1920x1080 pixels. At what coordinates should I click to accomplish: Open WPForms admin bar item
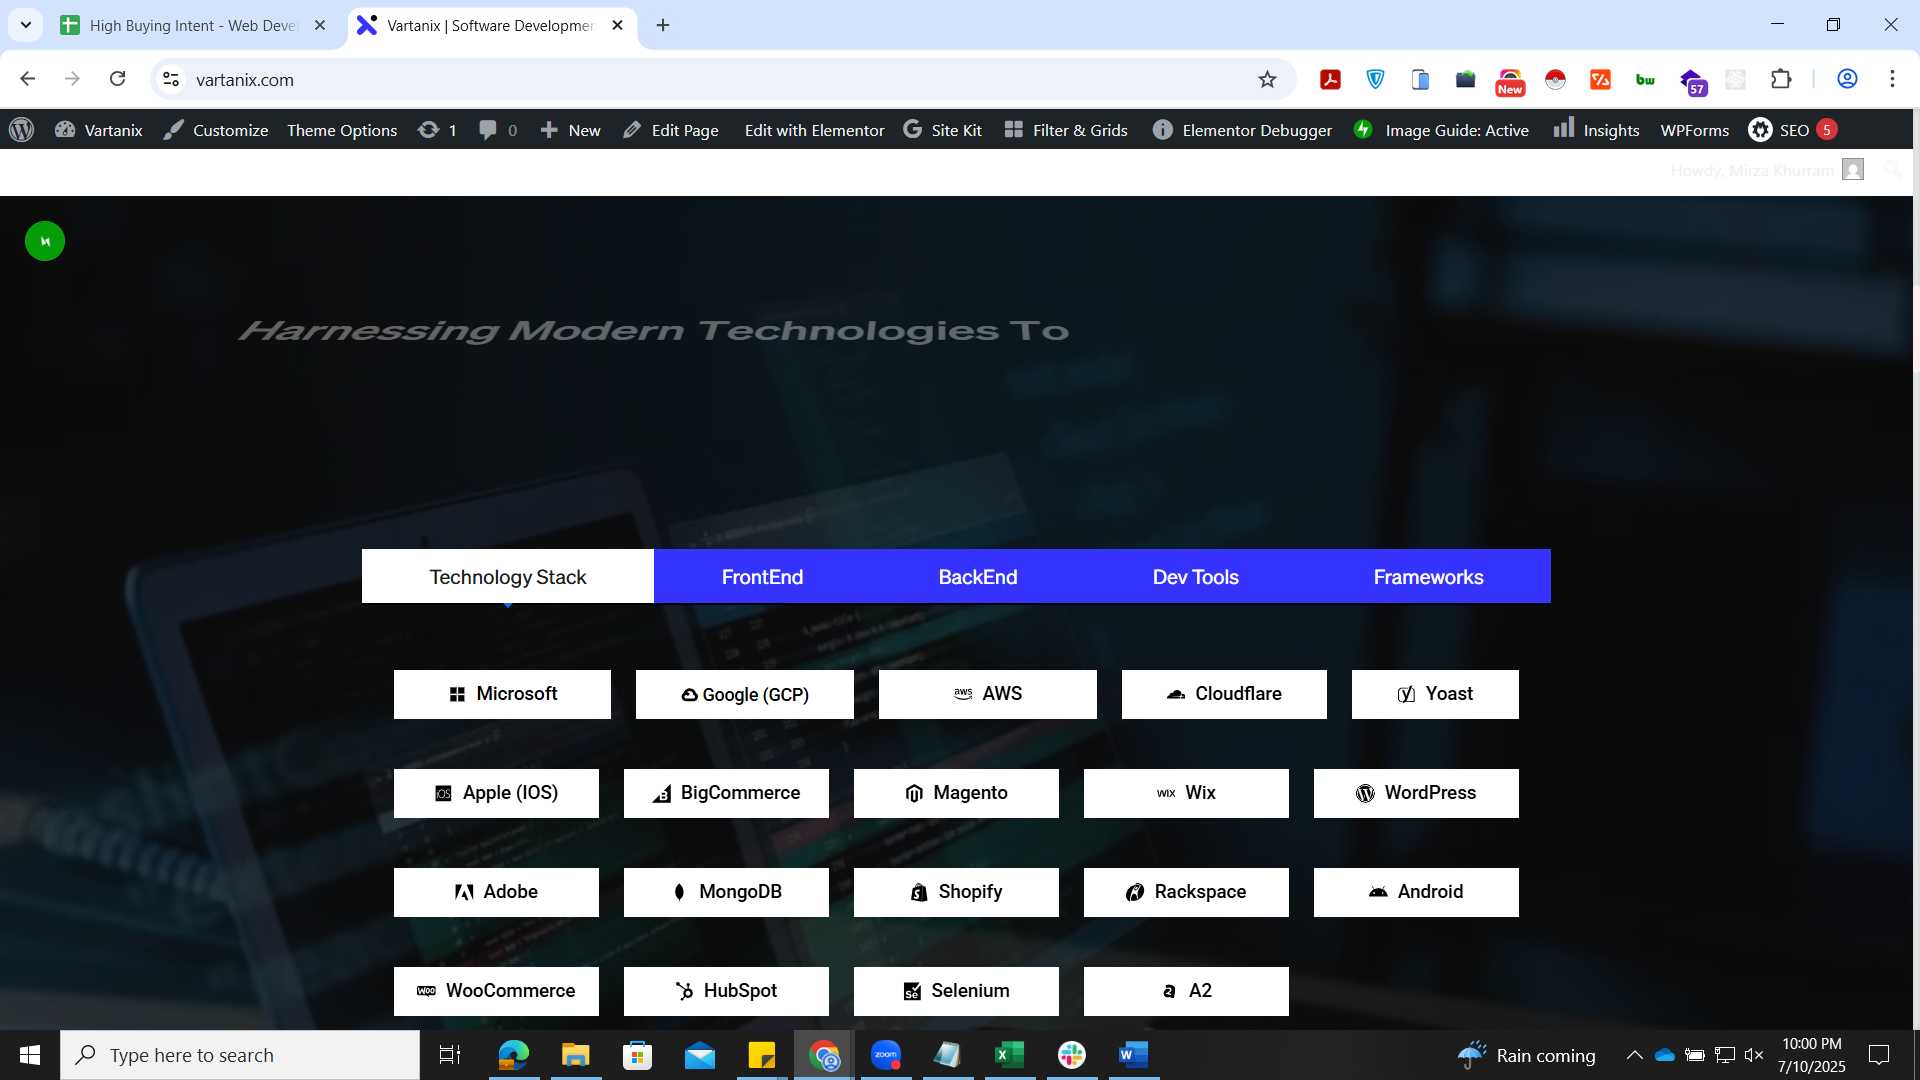point(1694,130)
